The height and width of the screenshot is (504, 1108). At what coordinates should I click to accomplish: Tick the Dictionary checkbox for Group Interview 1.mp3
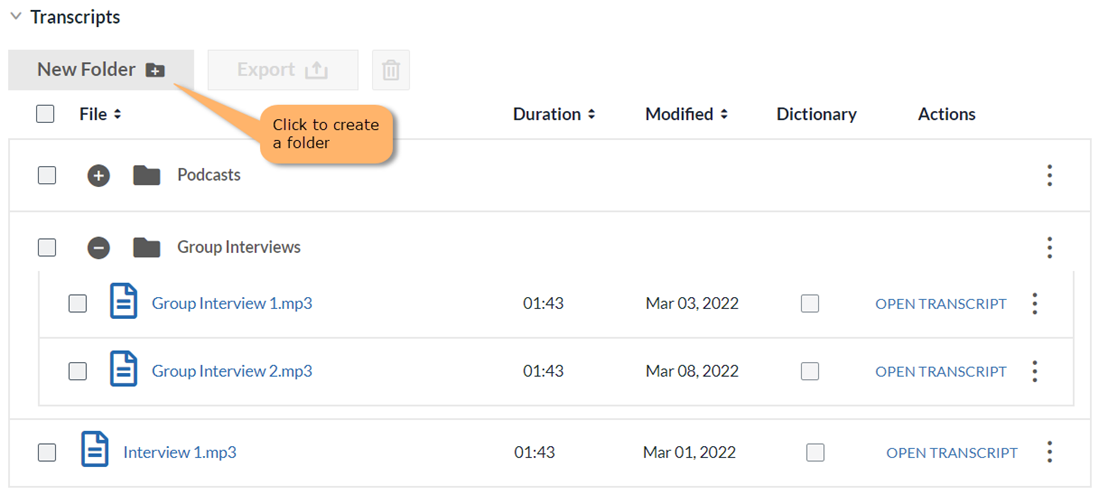pyautogui.click(x=810, y=303)
